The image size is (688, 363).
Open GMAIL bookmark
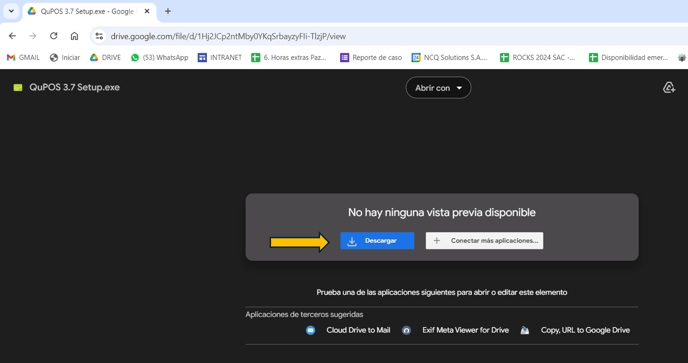point(23,58)
